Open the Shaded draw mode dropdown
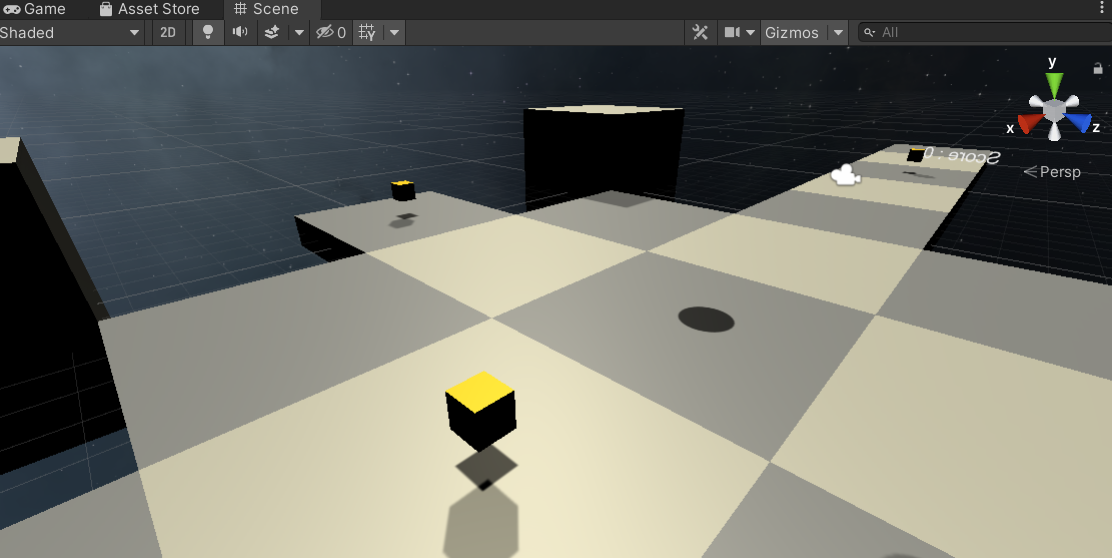This screenshot has height=558, width=1112. [x=71, y=32]
